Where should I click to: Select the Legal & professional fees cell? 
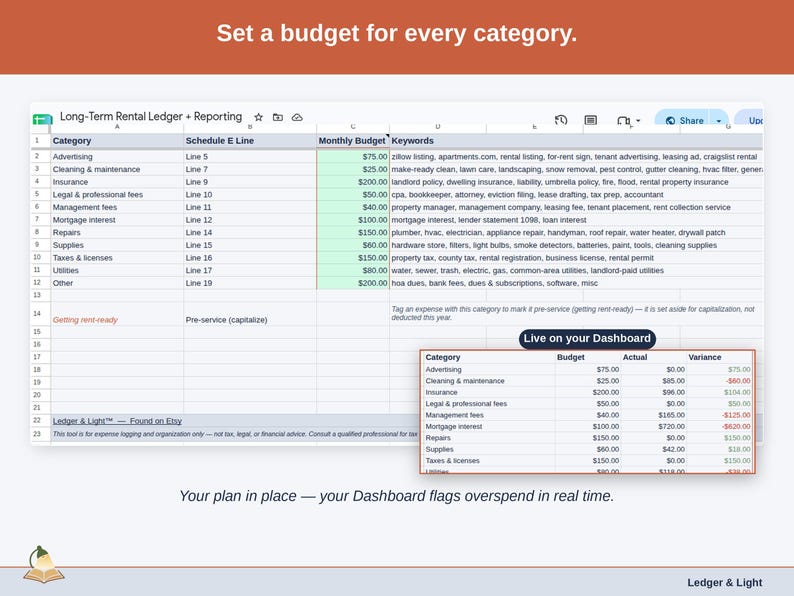[x=117, y=194]
